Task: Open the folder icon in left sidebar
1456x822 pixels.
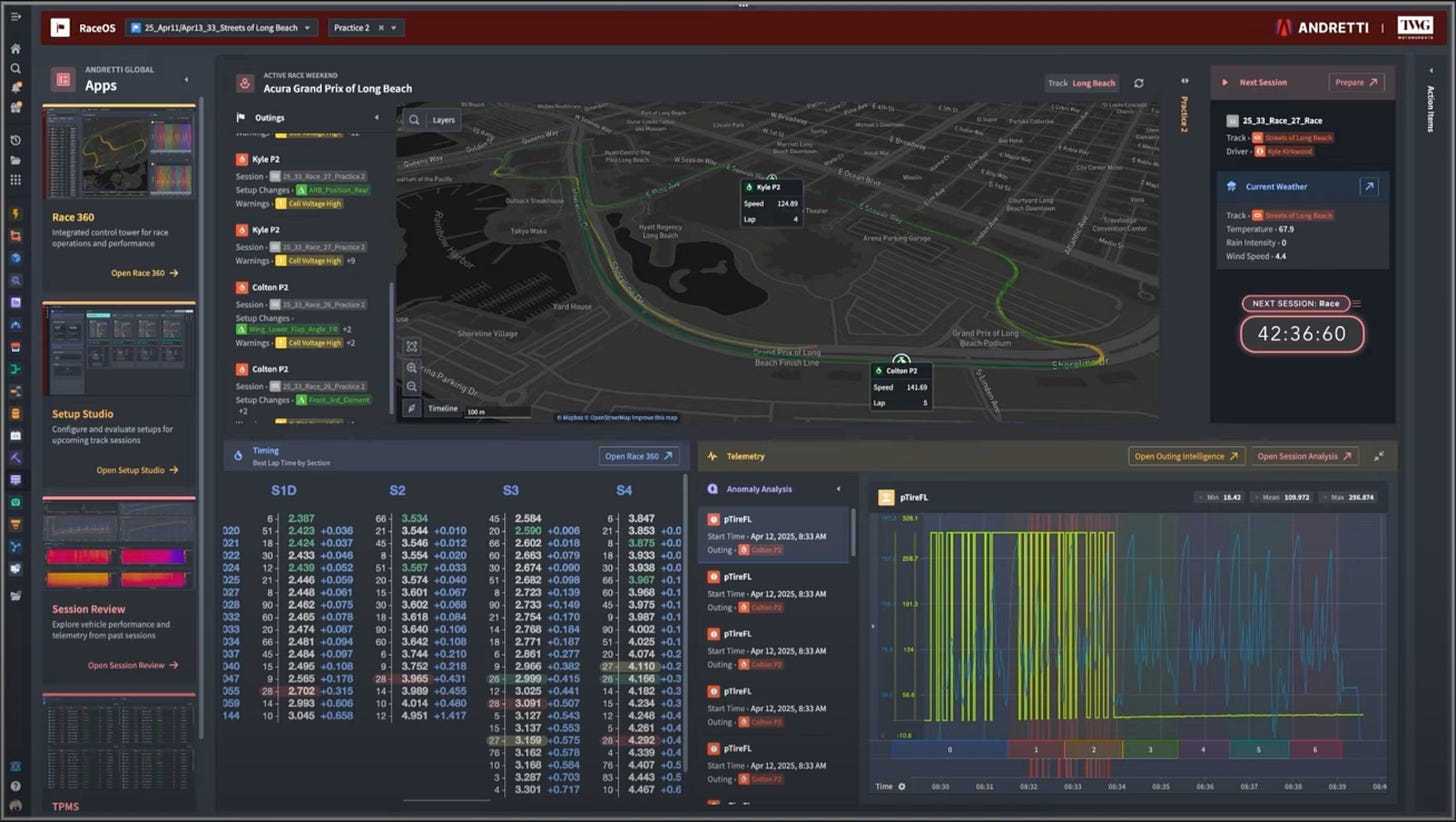Action: point(15,160)
